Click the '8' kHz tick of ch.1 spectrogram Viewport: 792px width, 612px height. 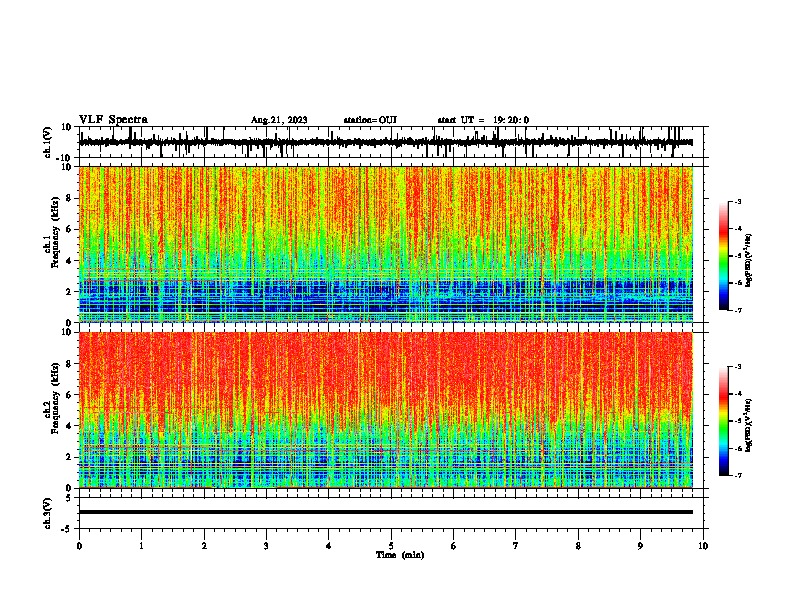click(70, 198)
